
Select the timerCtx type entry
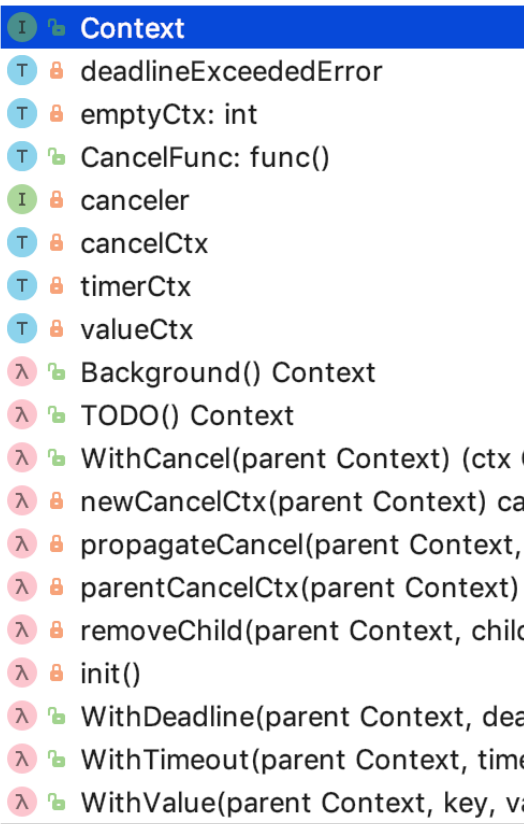(262, 286)
